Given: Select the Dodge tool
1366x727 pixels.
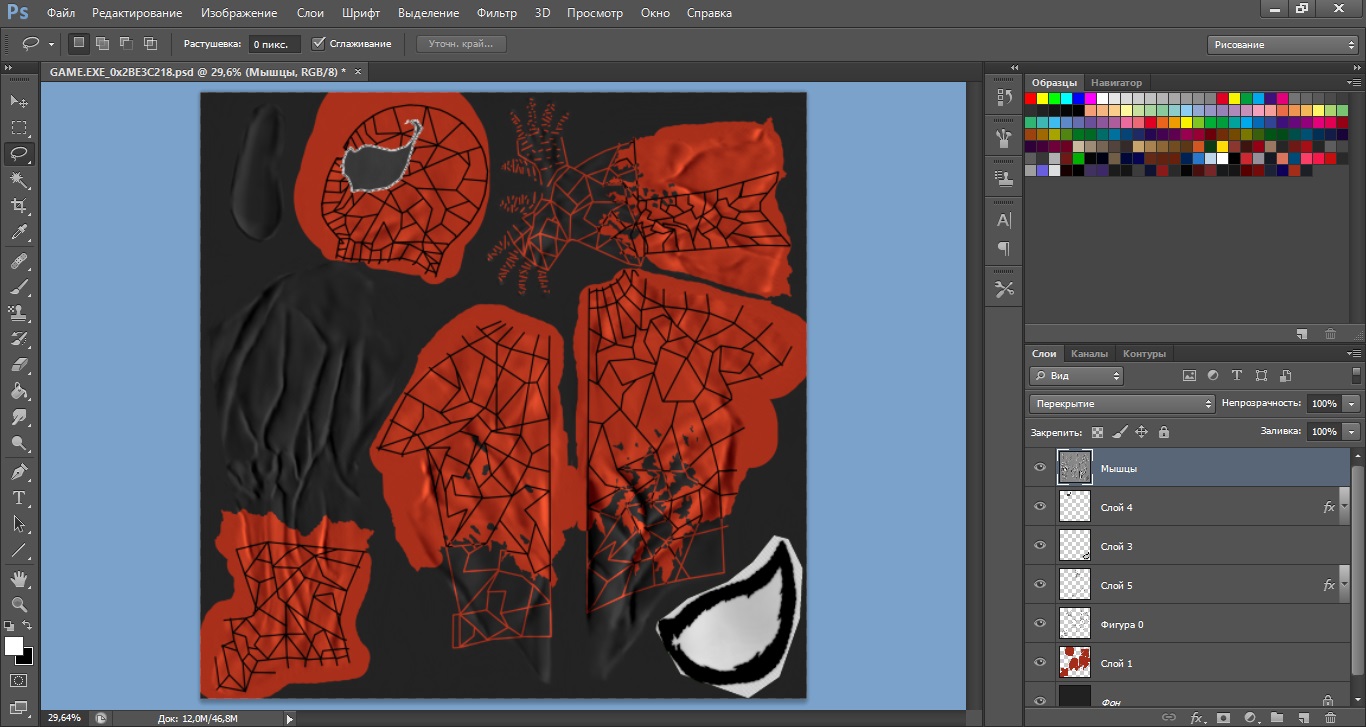Looking at the screenshot, I should 19,443.
